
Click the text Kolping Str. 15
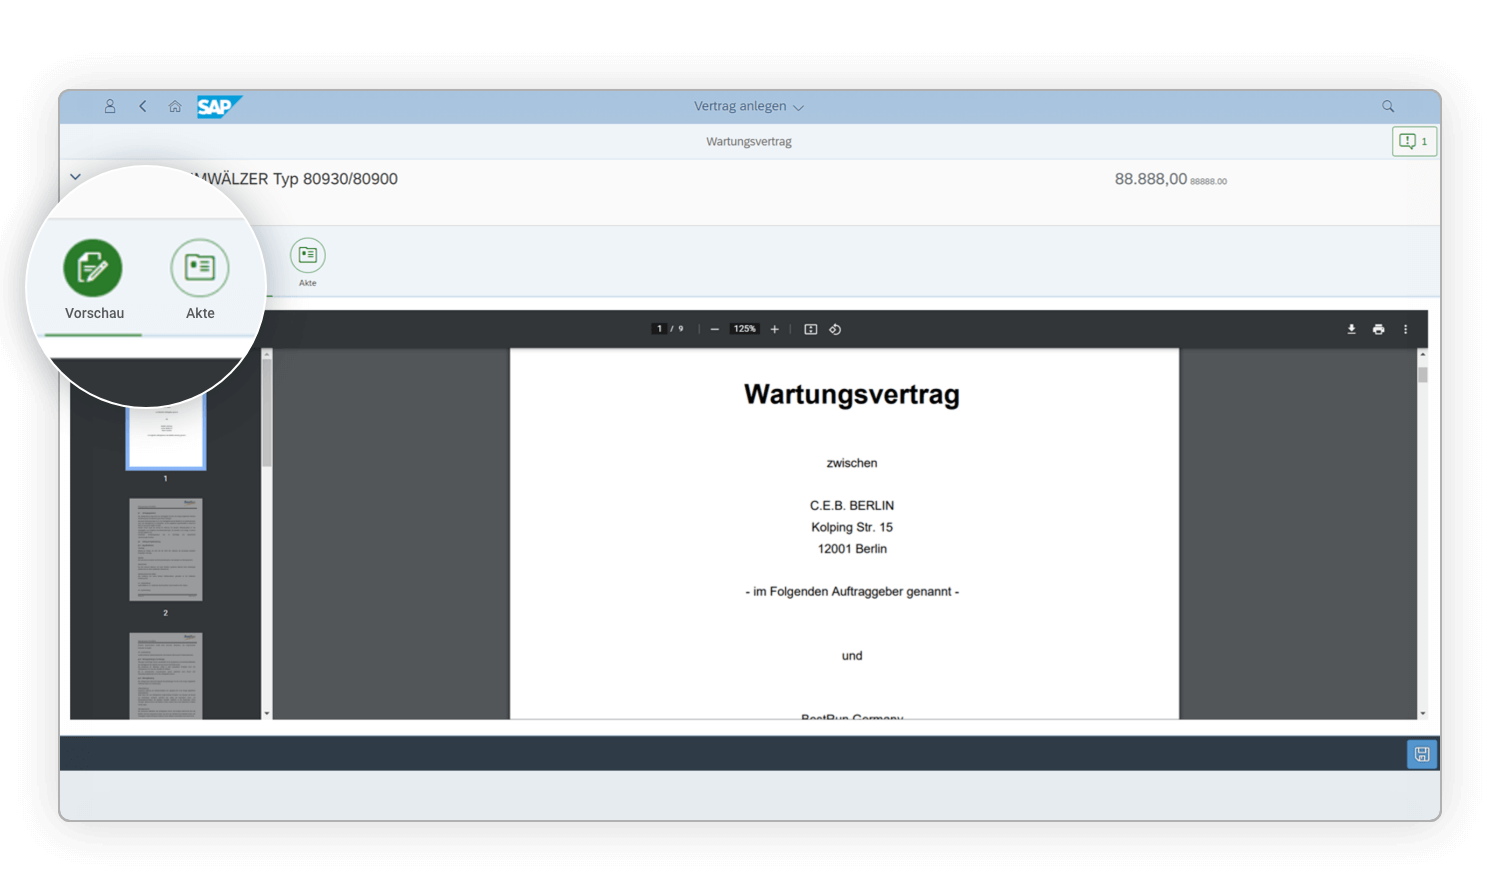(x=852, y=527)
